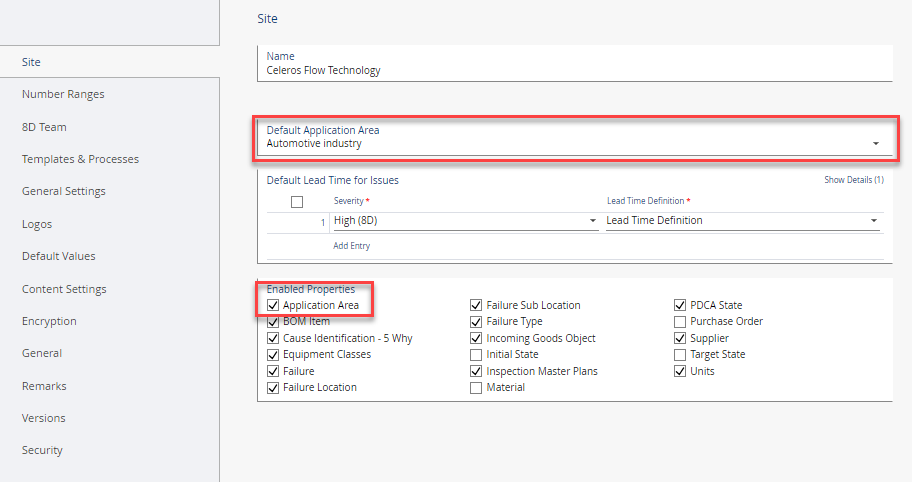Click the Add Entry link
The height and width of the screenshot is (482, 912).
coord(351,245)
